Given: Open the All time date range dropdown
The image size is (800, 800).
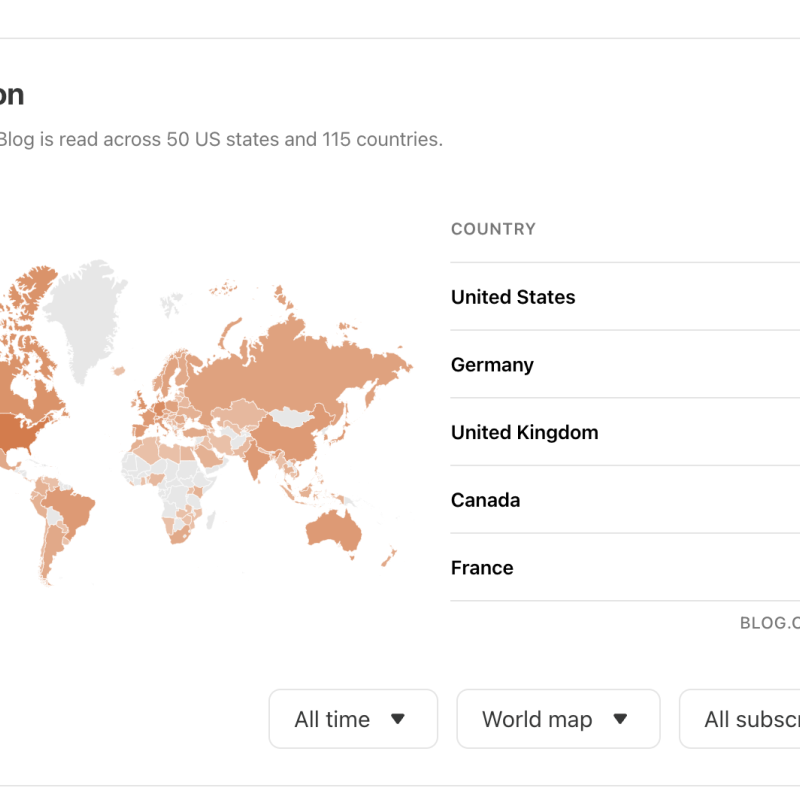Looking at the screenshot, I should [352, 719].
